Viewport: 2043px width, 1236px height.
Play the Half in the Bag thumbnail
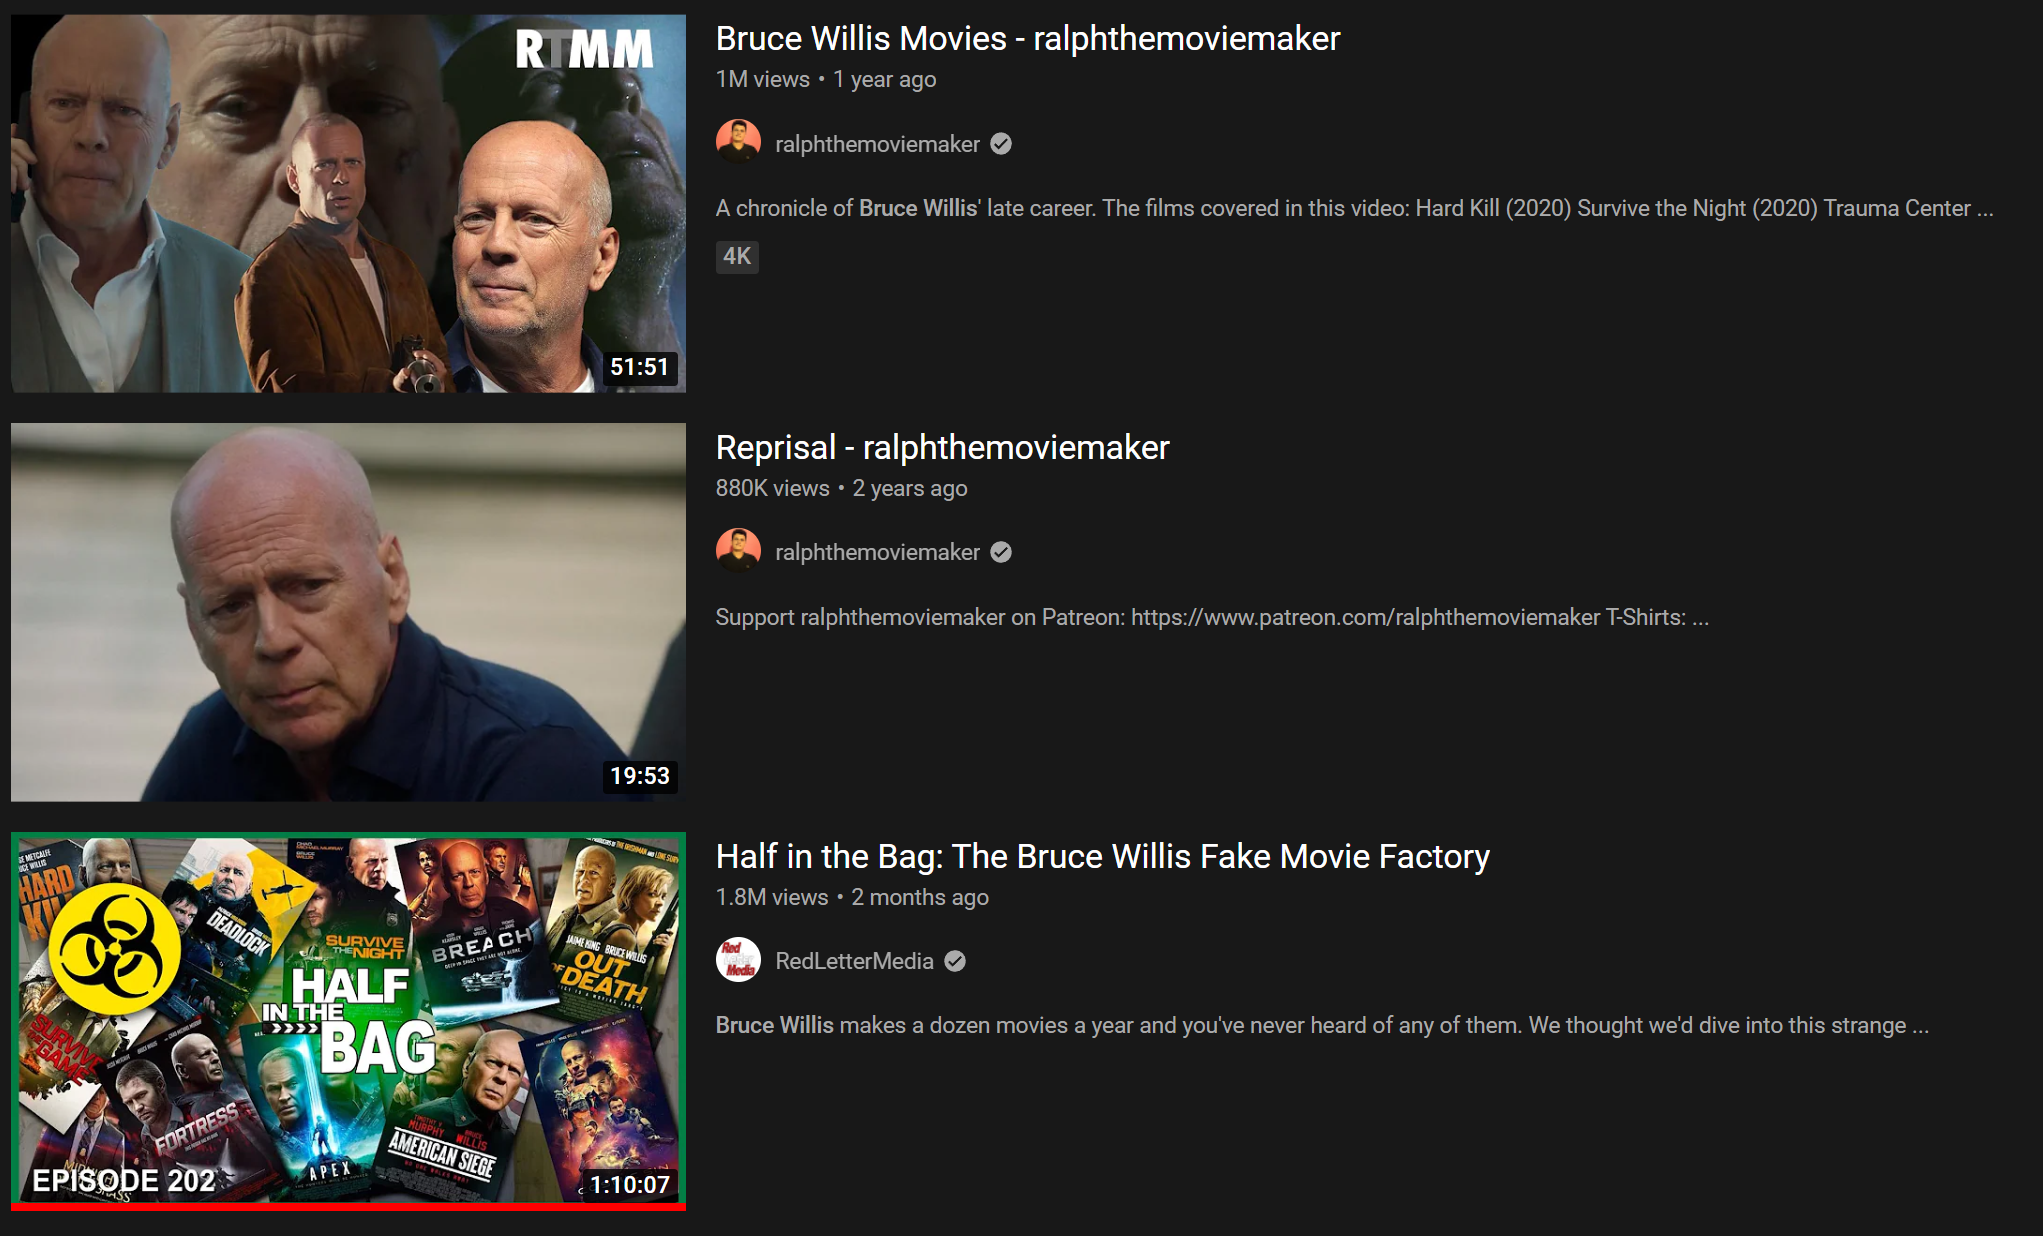pos(348,1018)
